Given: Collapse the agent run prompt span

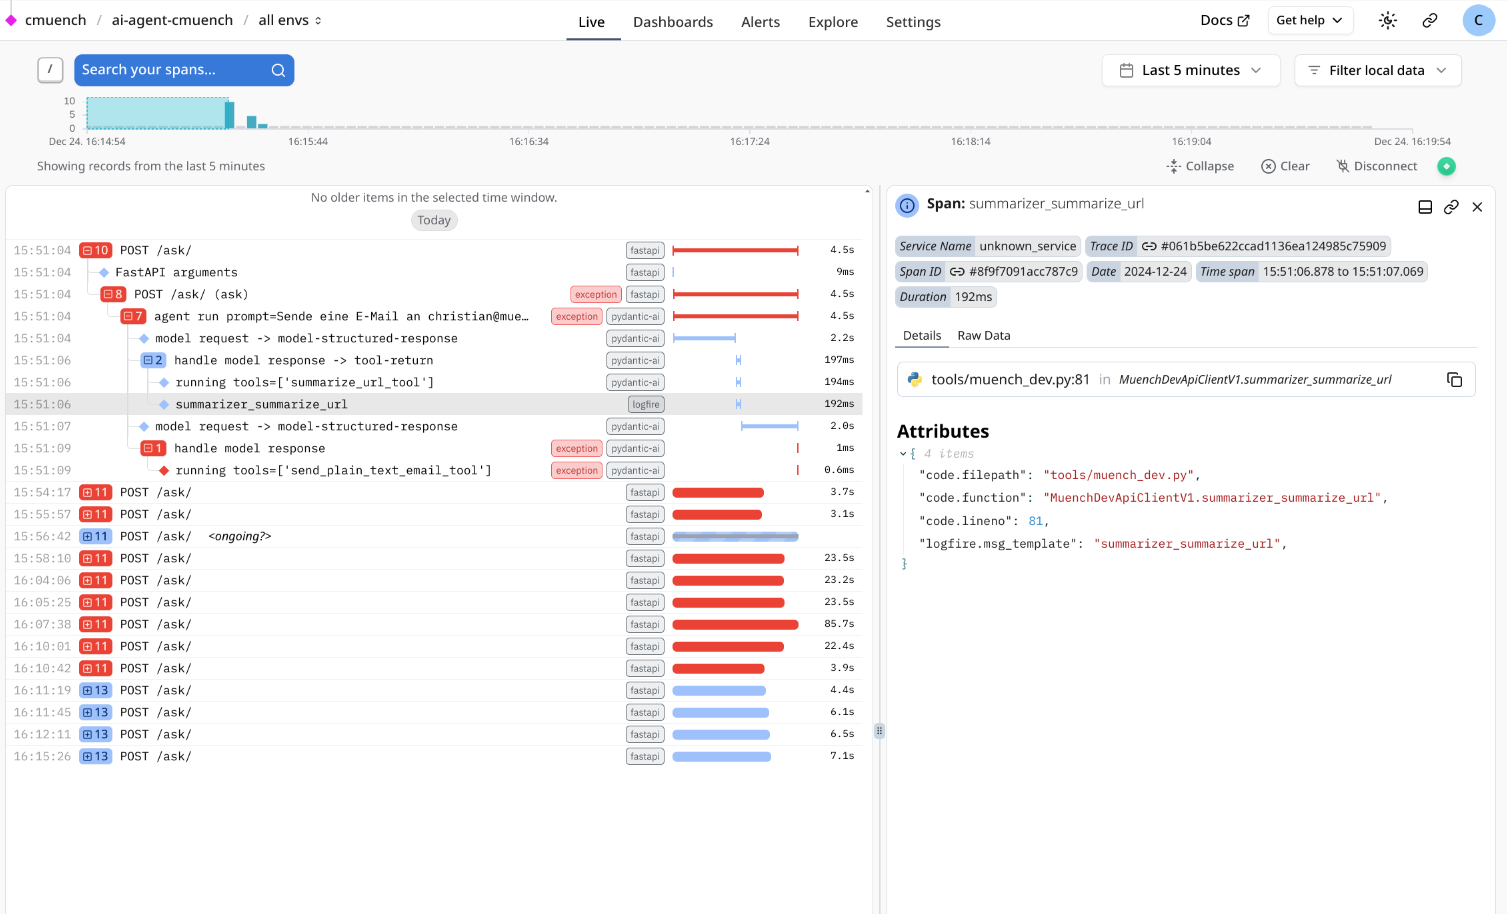Looking at the screenshot, I should click(x=133, y=316).
